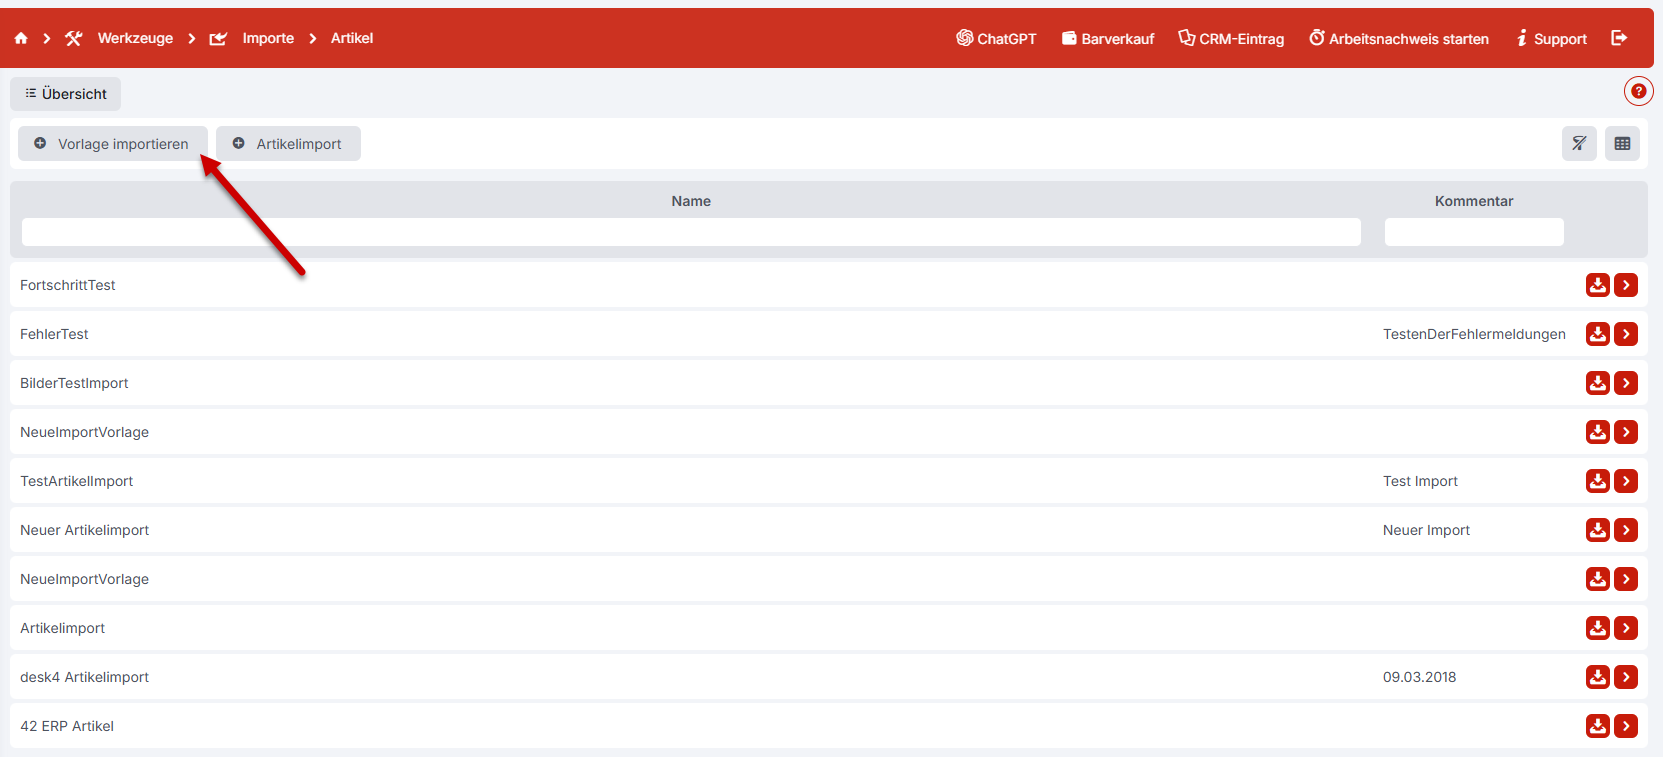Expand the FehlerTest row arrow
The image size is (1663, 757).
pyautogui.click(x=1626, y=334)
